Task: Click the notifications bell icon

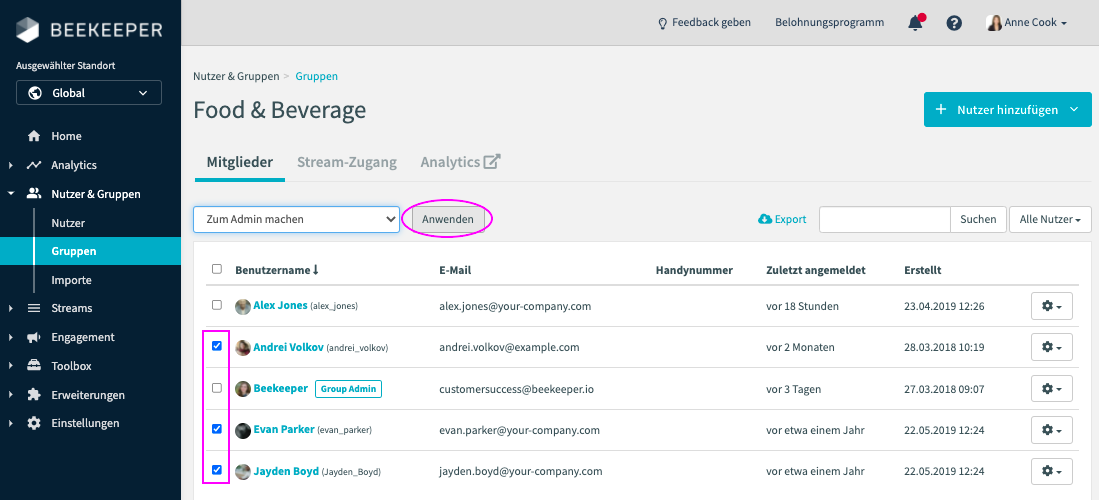Action: (915, 23)
